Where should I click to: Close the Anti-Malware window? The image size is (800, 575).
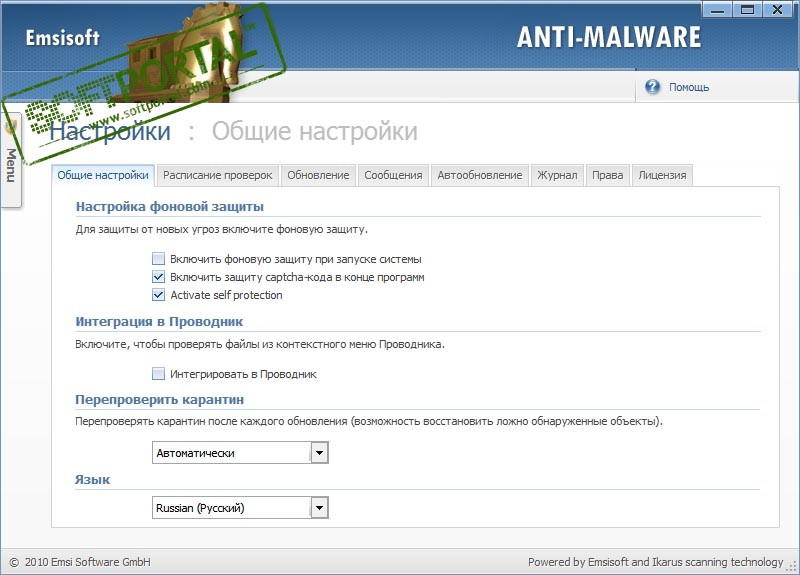coord(778,9)
